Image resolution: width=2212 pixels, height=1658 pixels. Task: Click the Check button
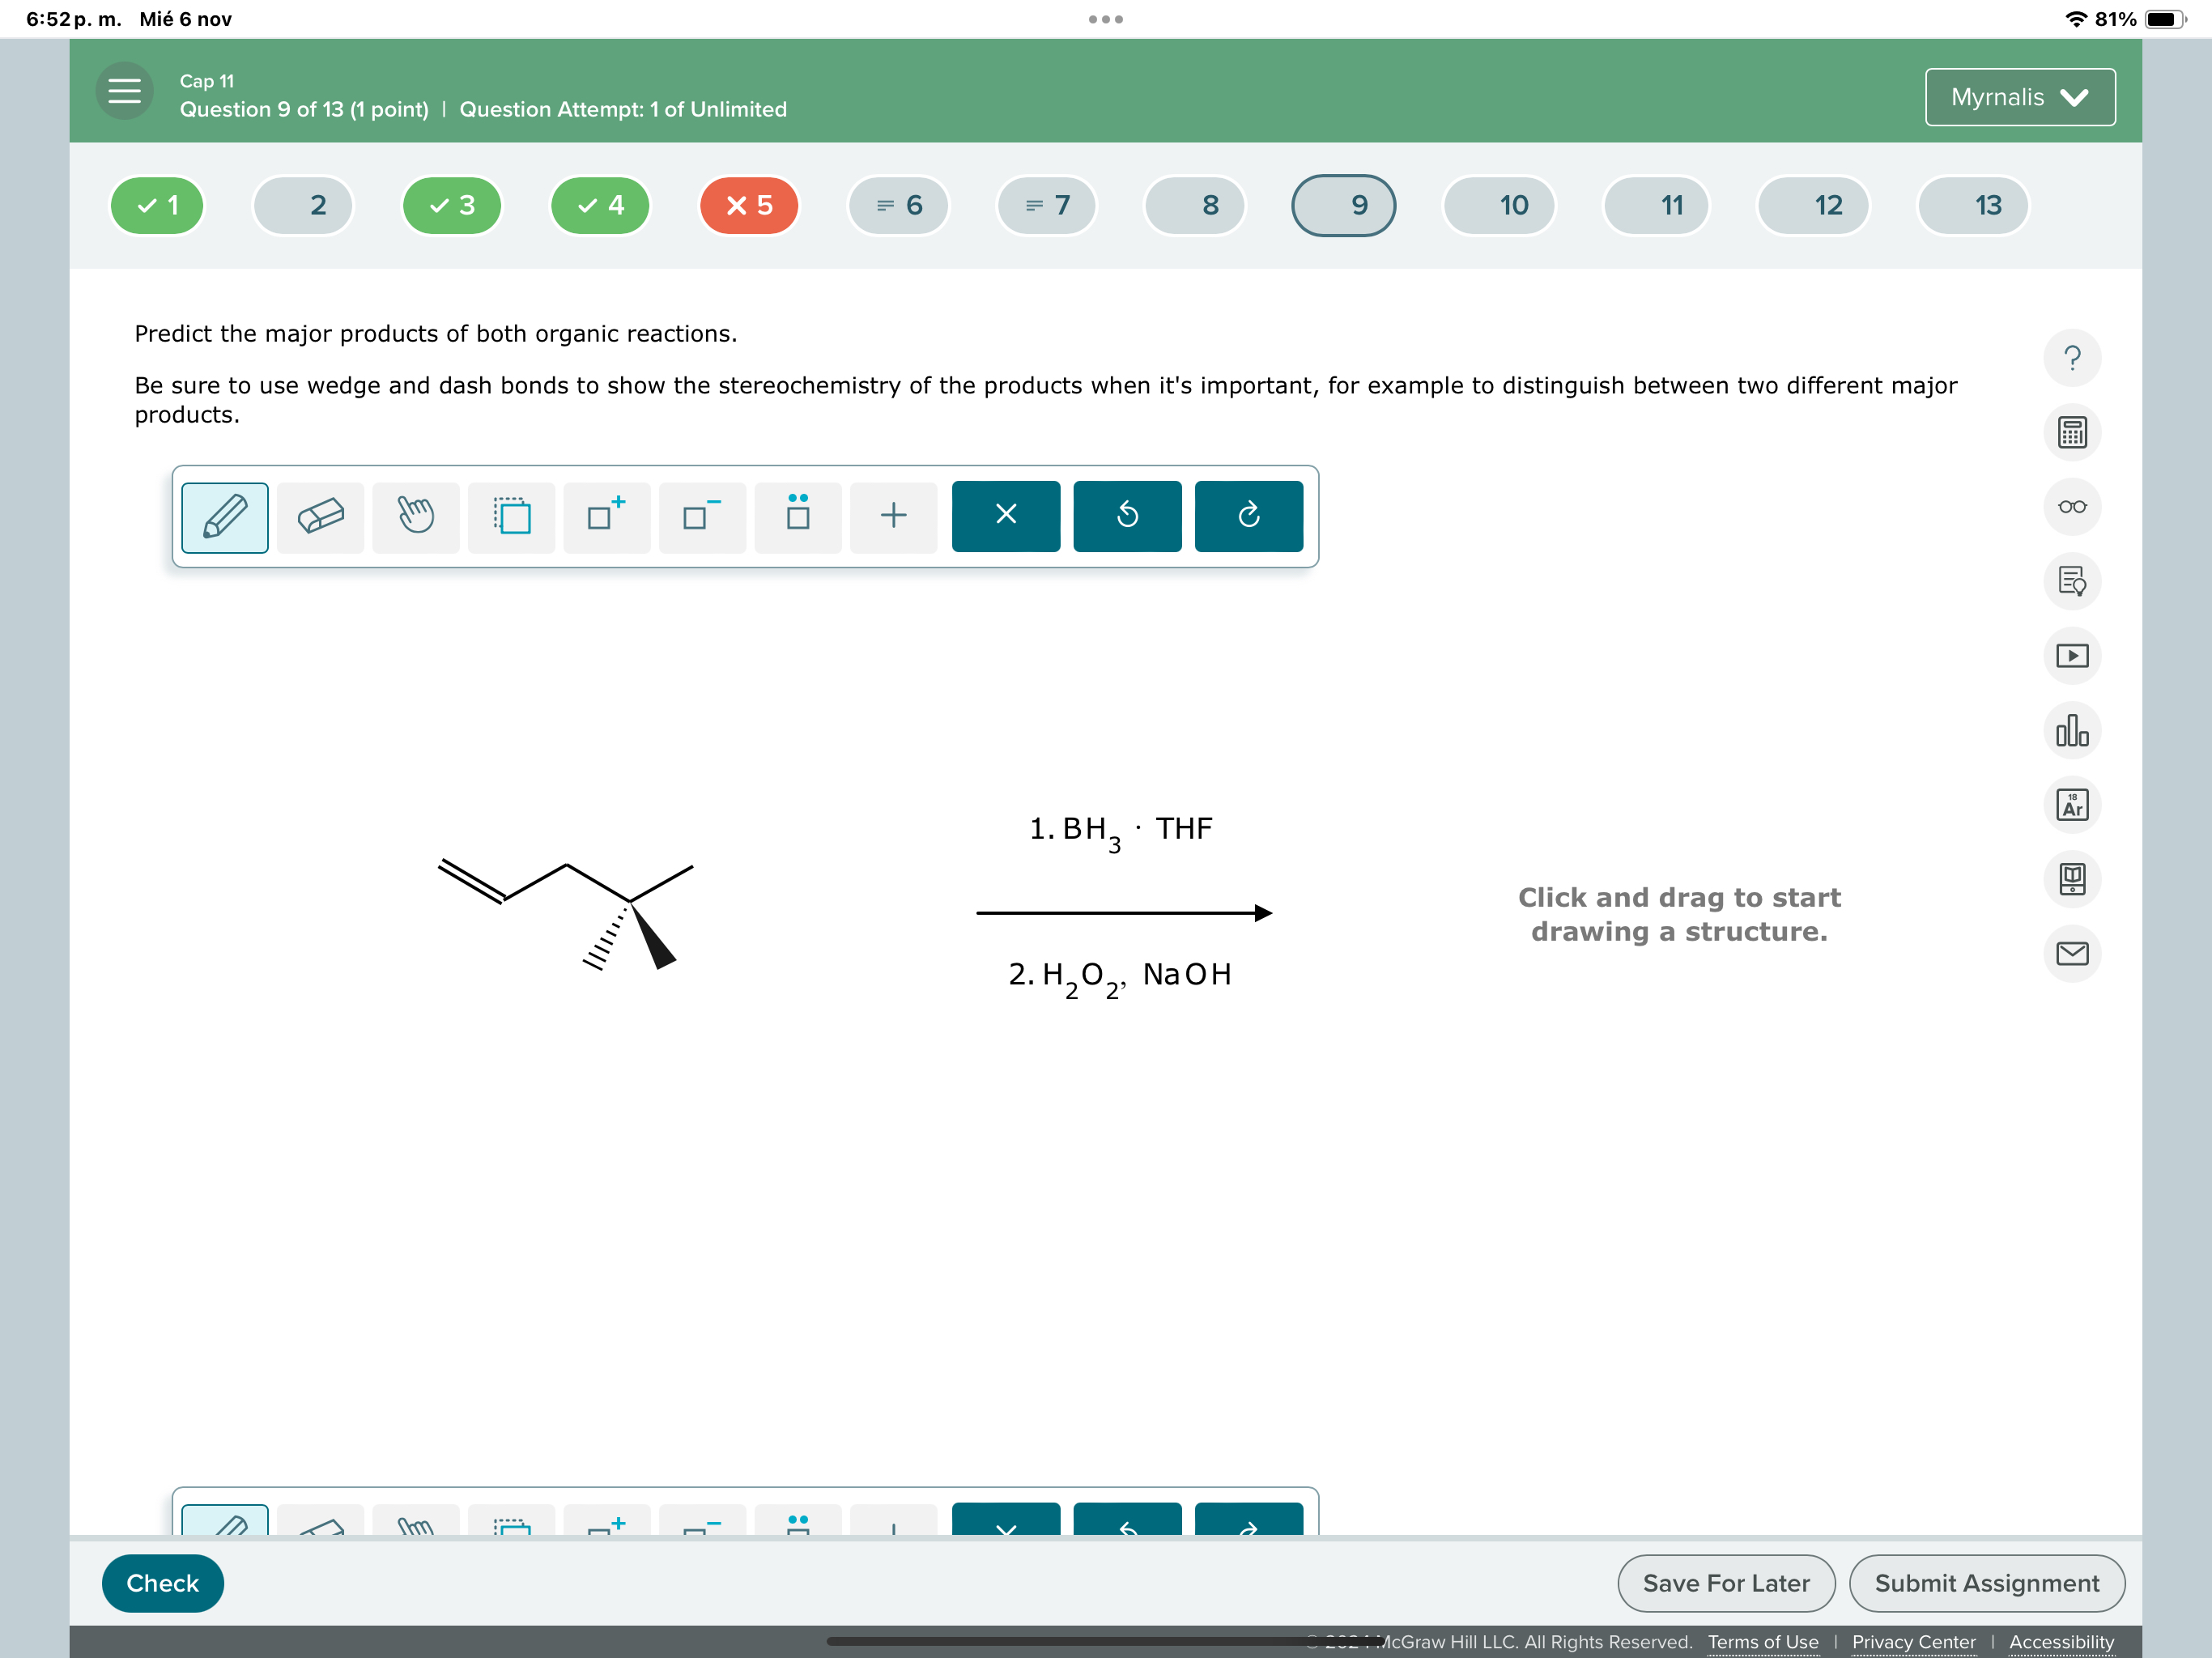(162, 1583)
